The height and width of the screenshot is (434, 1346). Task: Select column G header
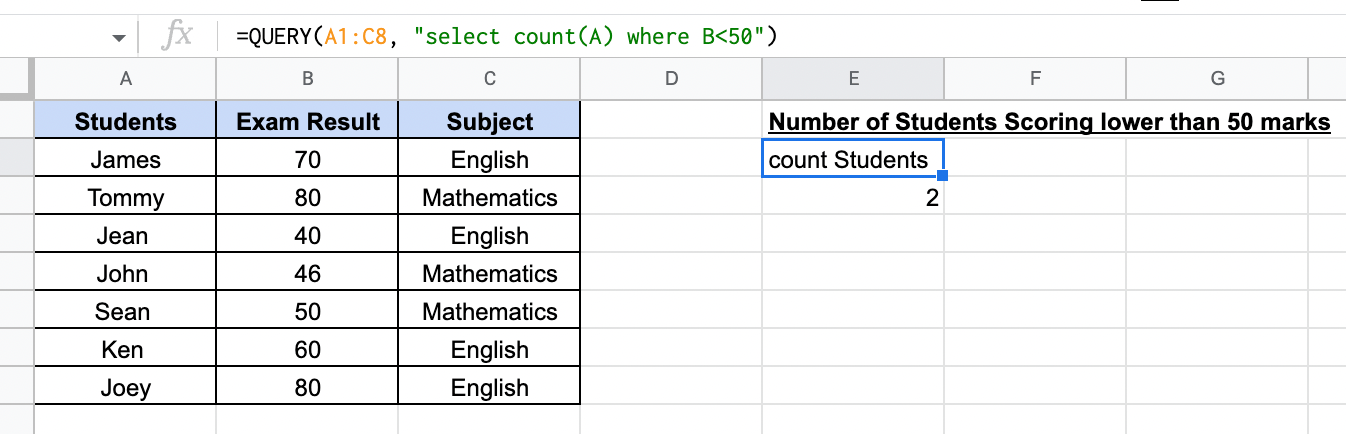pyautogui.click(x=1217, y=79)
